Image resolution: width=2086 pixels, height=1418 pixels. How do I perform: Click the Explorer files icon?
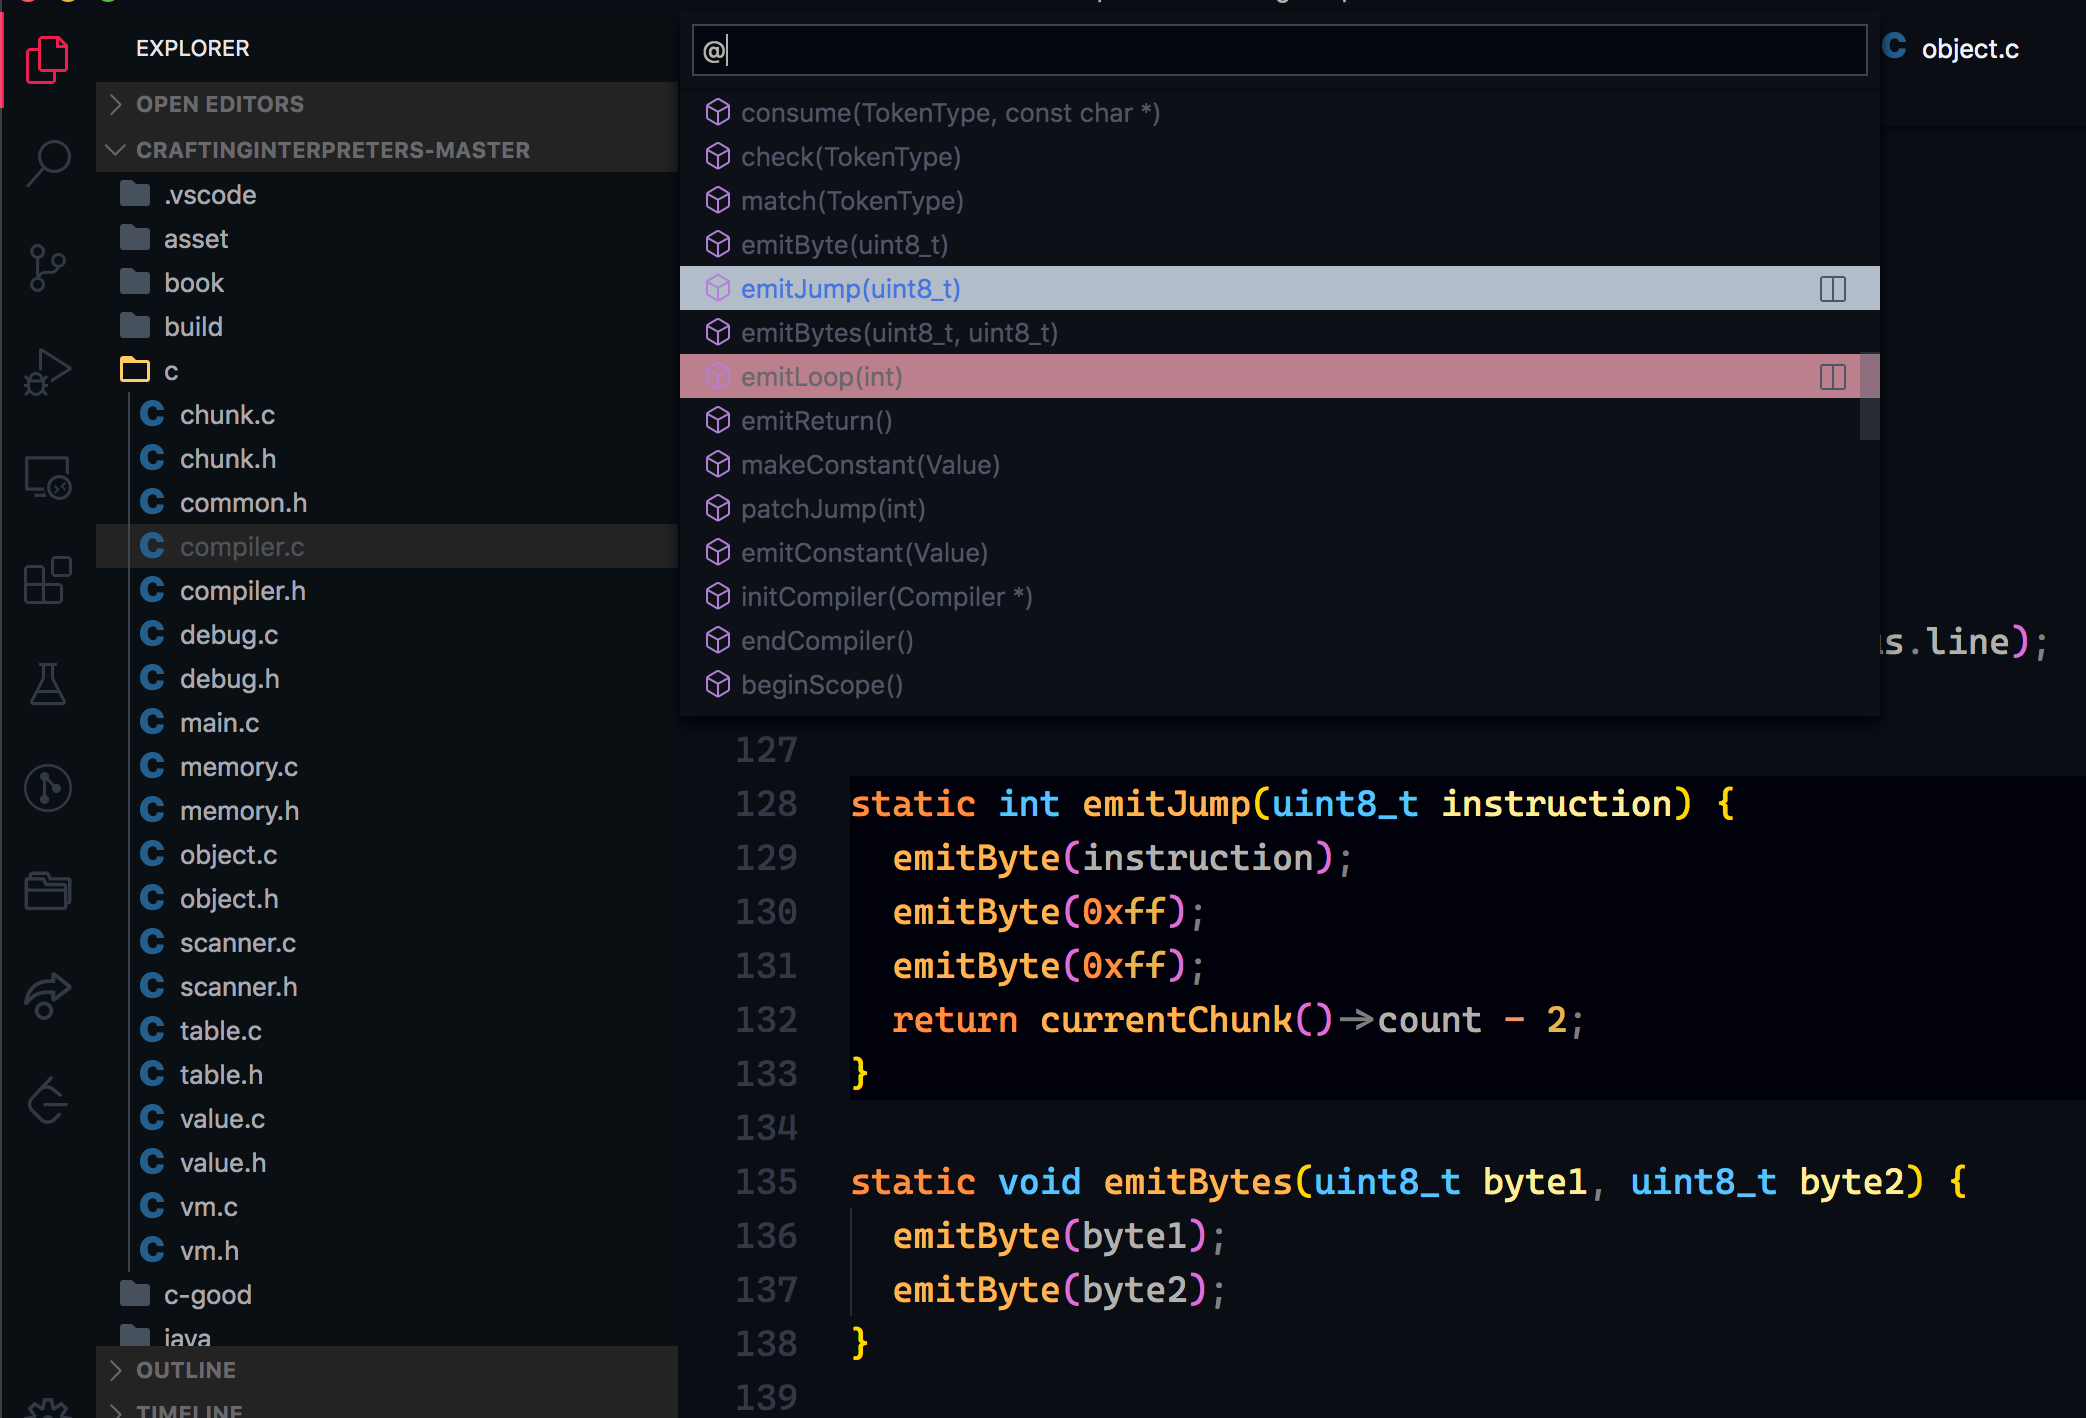pos(48,60)
